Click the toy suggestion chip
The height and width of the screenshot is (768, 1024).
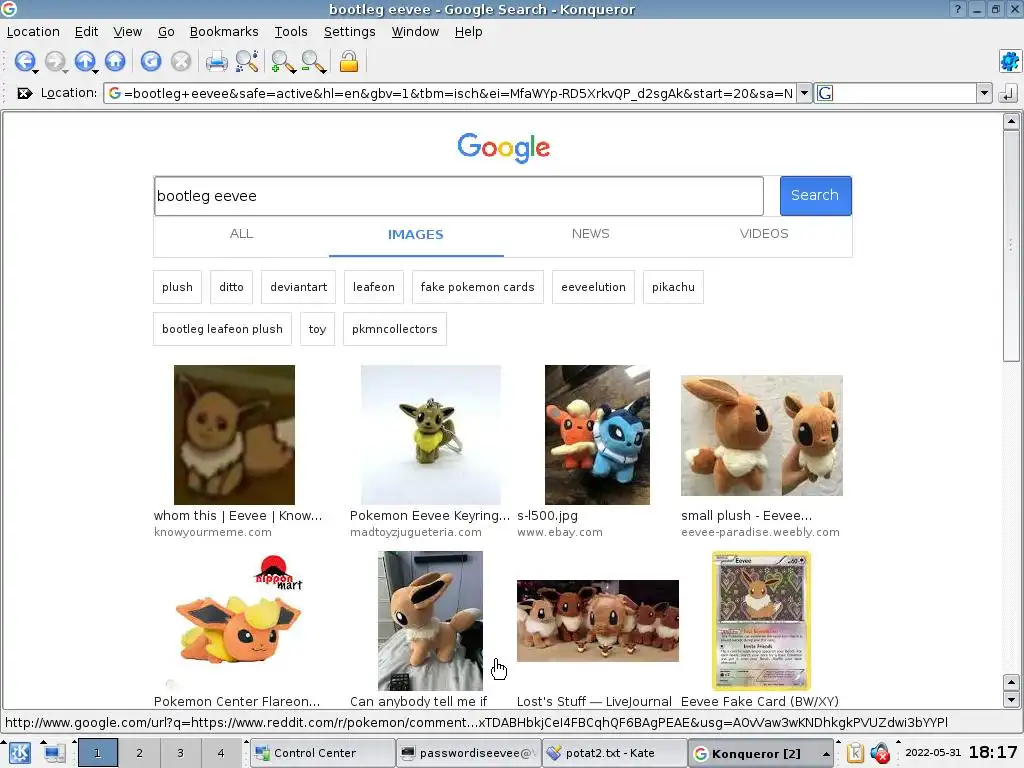pyautogui.click(x=317, y=329)
